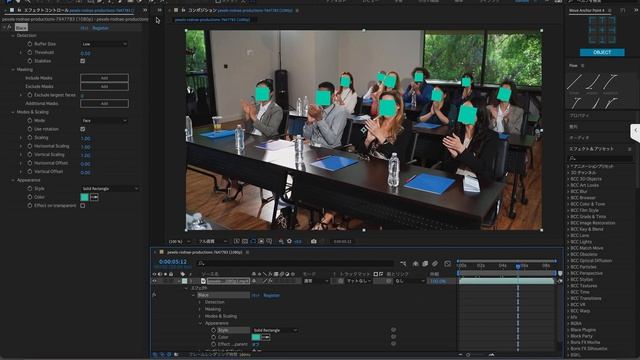The image size is (640, 360).
Task: Click the Buffer Size stopwatch icon
Action: click(x=30, y=44)
